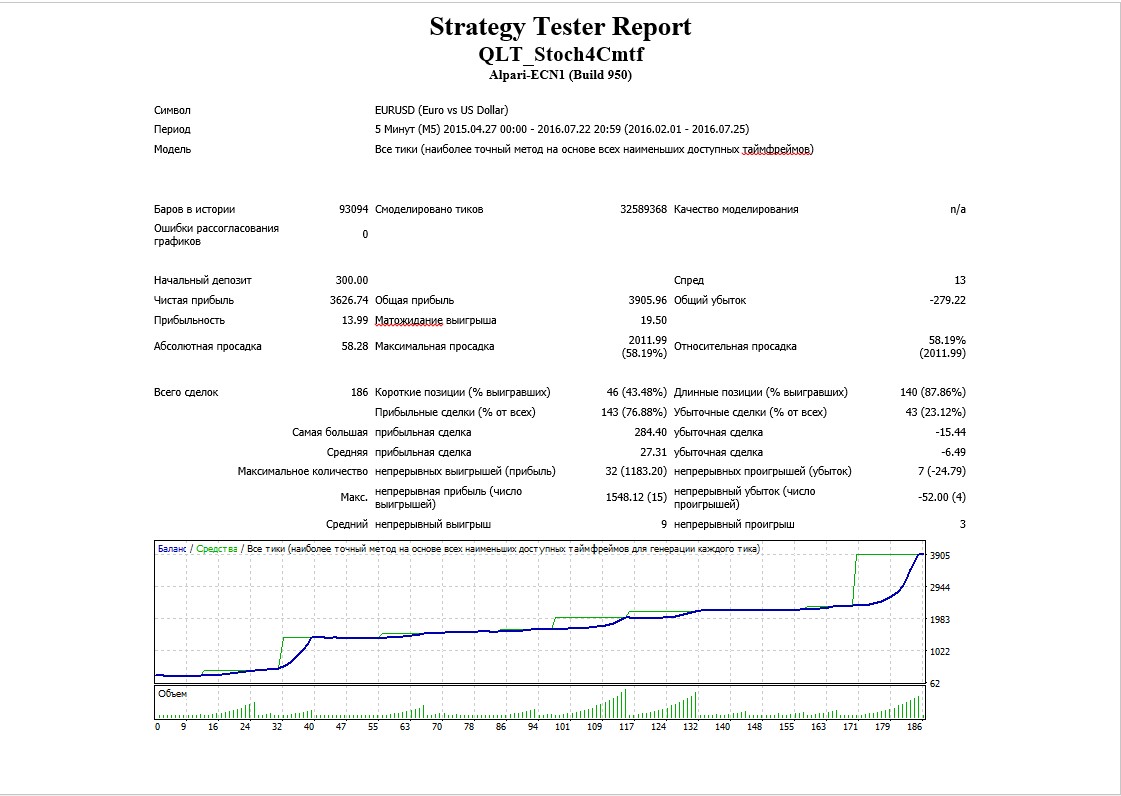The height and width of the screenshot is (796, 1121).
Task: Click the 'Прибыльность' label
Action: click(x=189, y=320)
